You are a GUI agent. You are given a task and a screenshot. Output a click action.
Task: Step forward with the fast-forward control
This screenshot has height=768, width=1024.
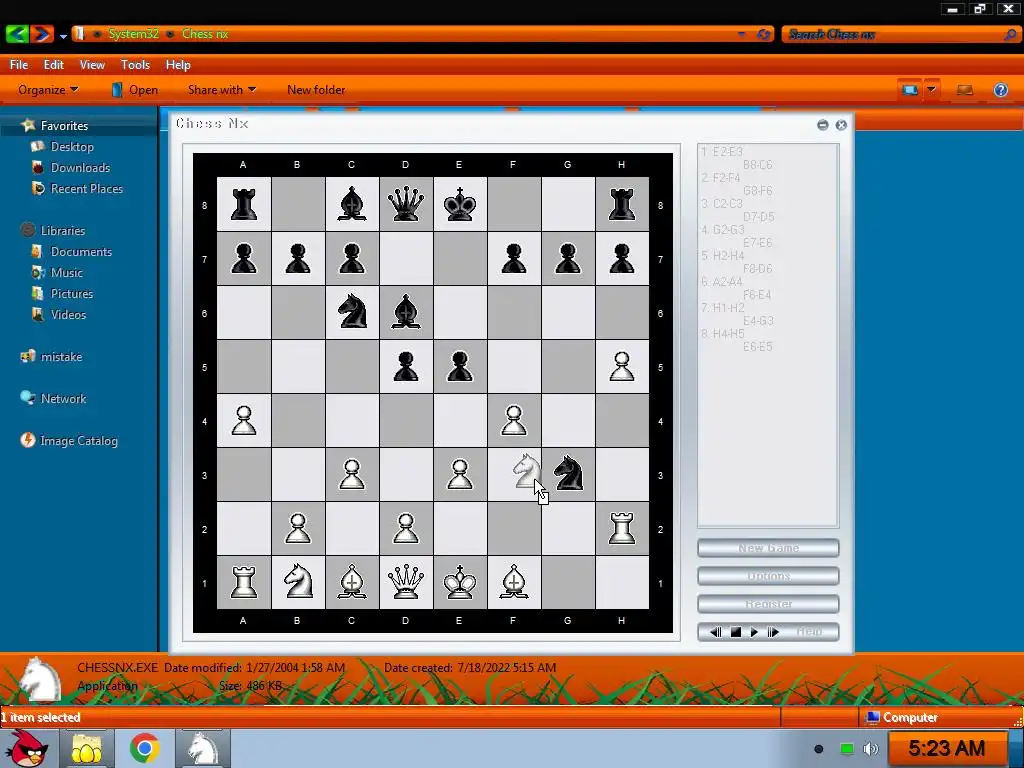pos(773,632)
